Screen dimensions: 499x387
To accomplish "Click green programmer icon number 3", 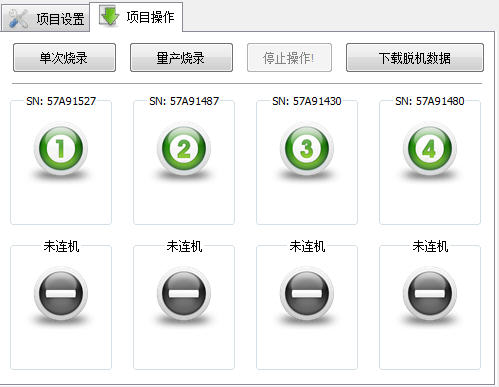I will click(x=307, y=149).
